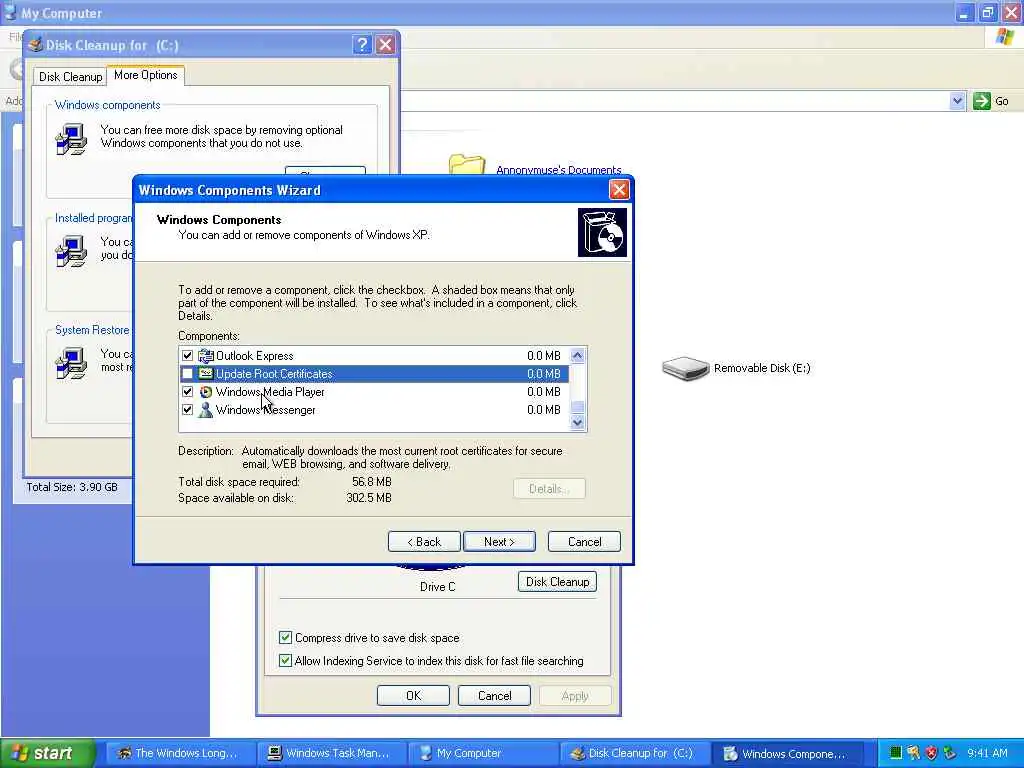Open the Removable Disk (E:) drive icon
Screen dimensions: 1024x768
685,368
